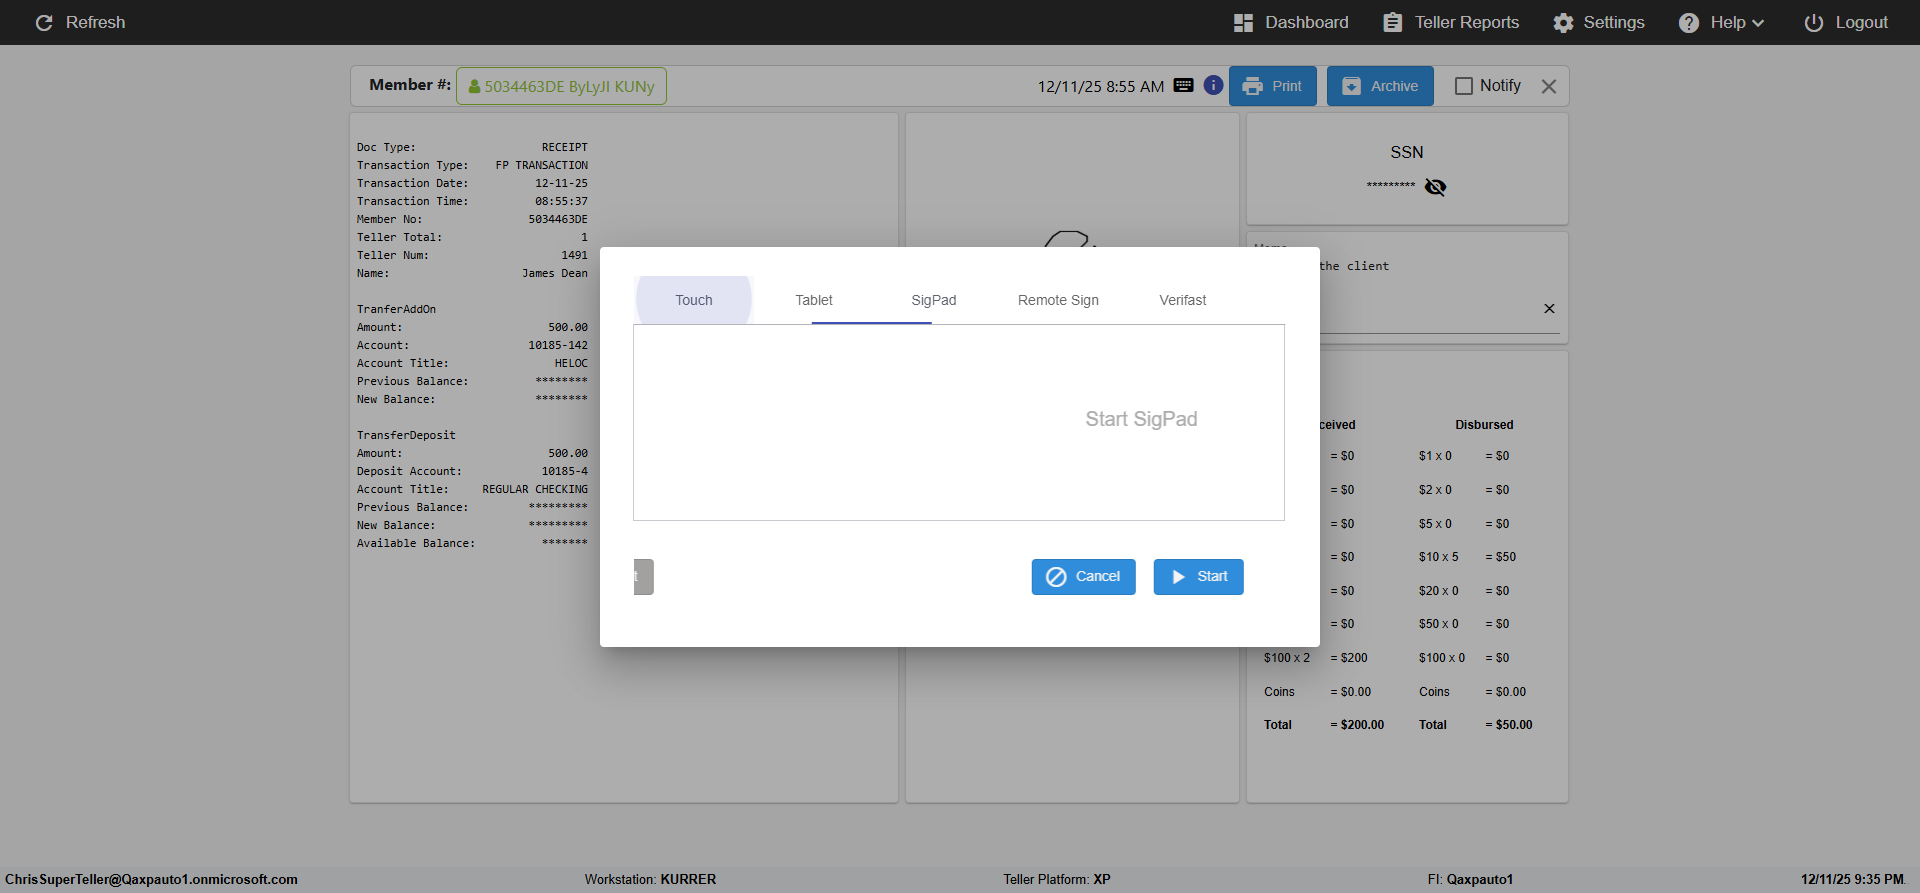Viewport: 1920px width, 893px height.
Task: Click the Teller Reports label
Action: coord(1466,22)
